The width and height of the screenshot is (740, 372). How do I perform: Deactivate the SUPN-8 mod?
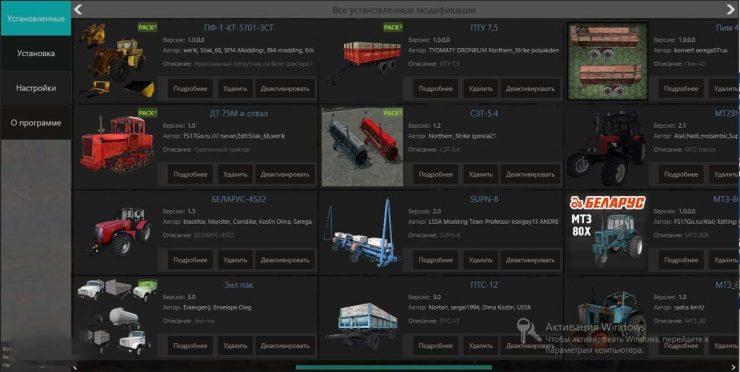[x=530, y=260]
